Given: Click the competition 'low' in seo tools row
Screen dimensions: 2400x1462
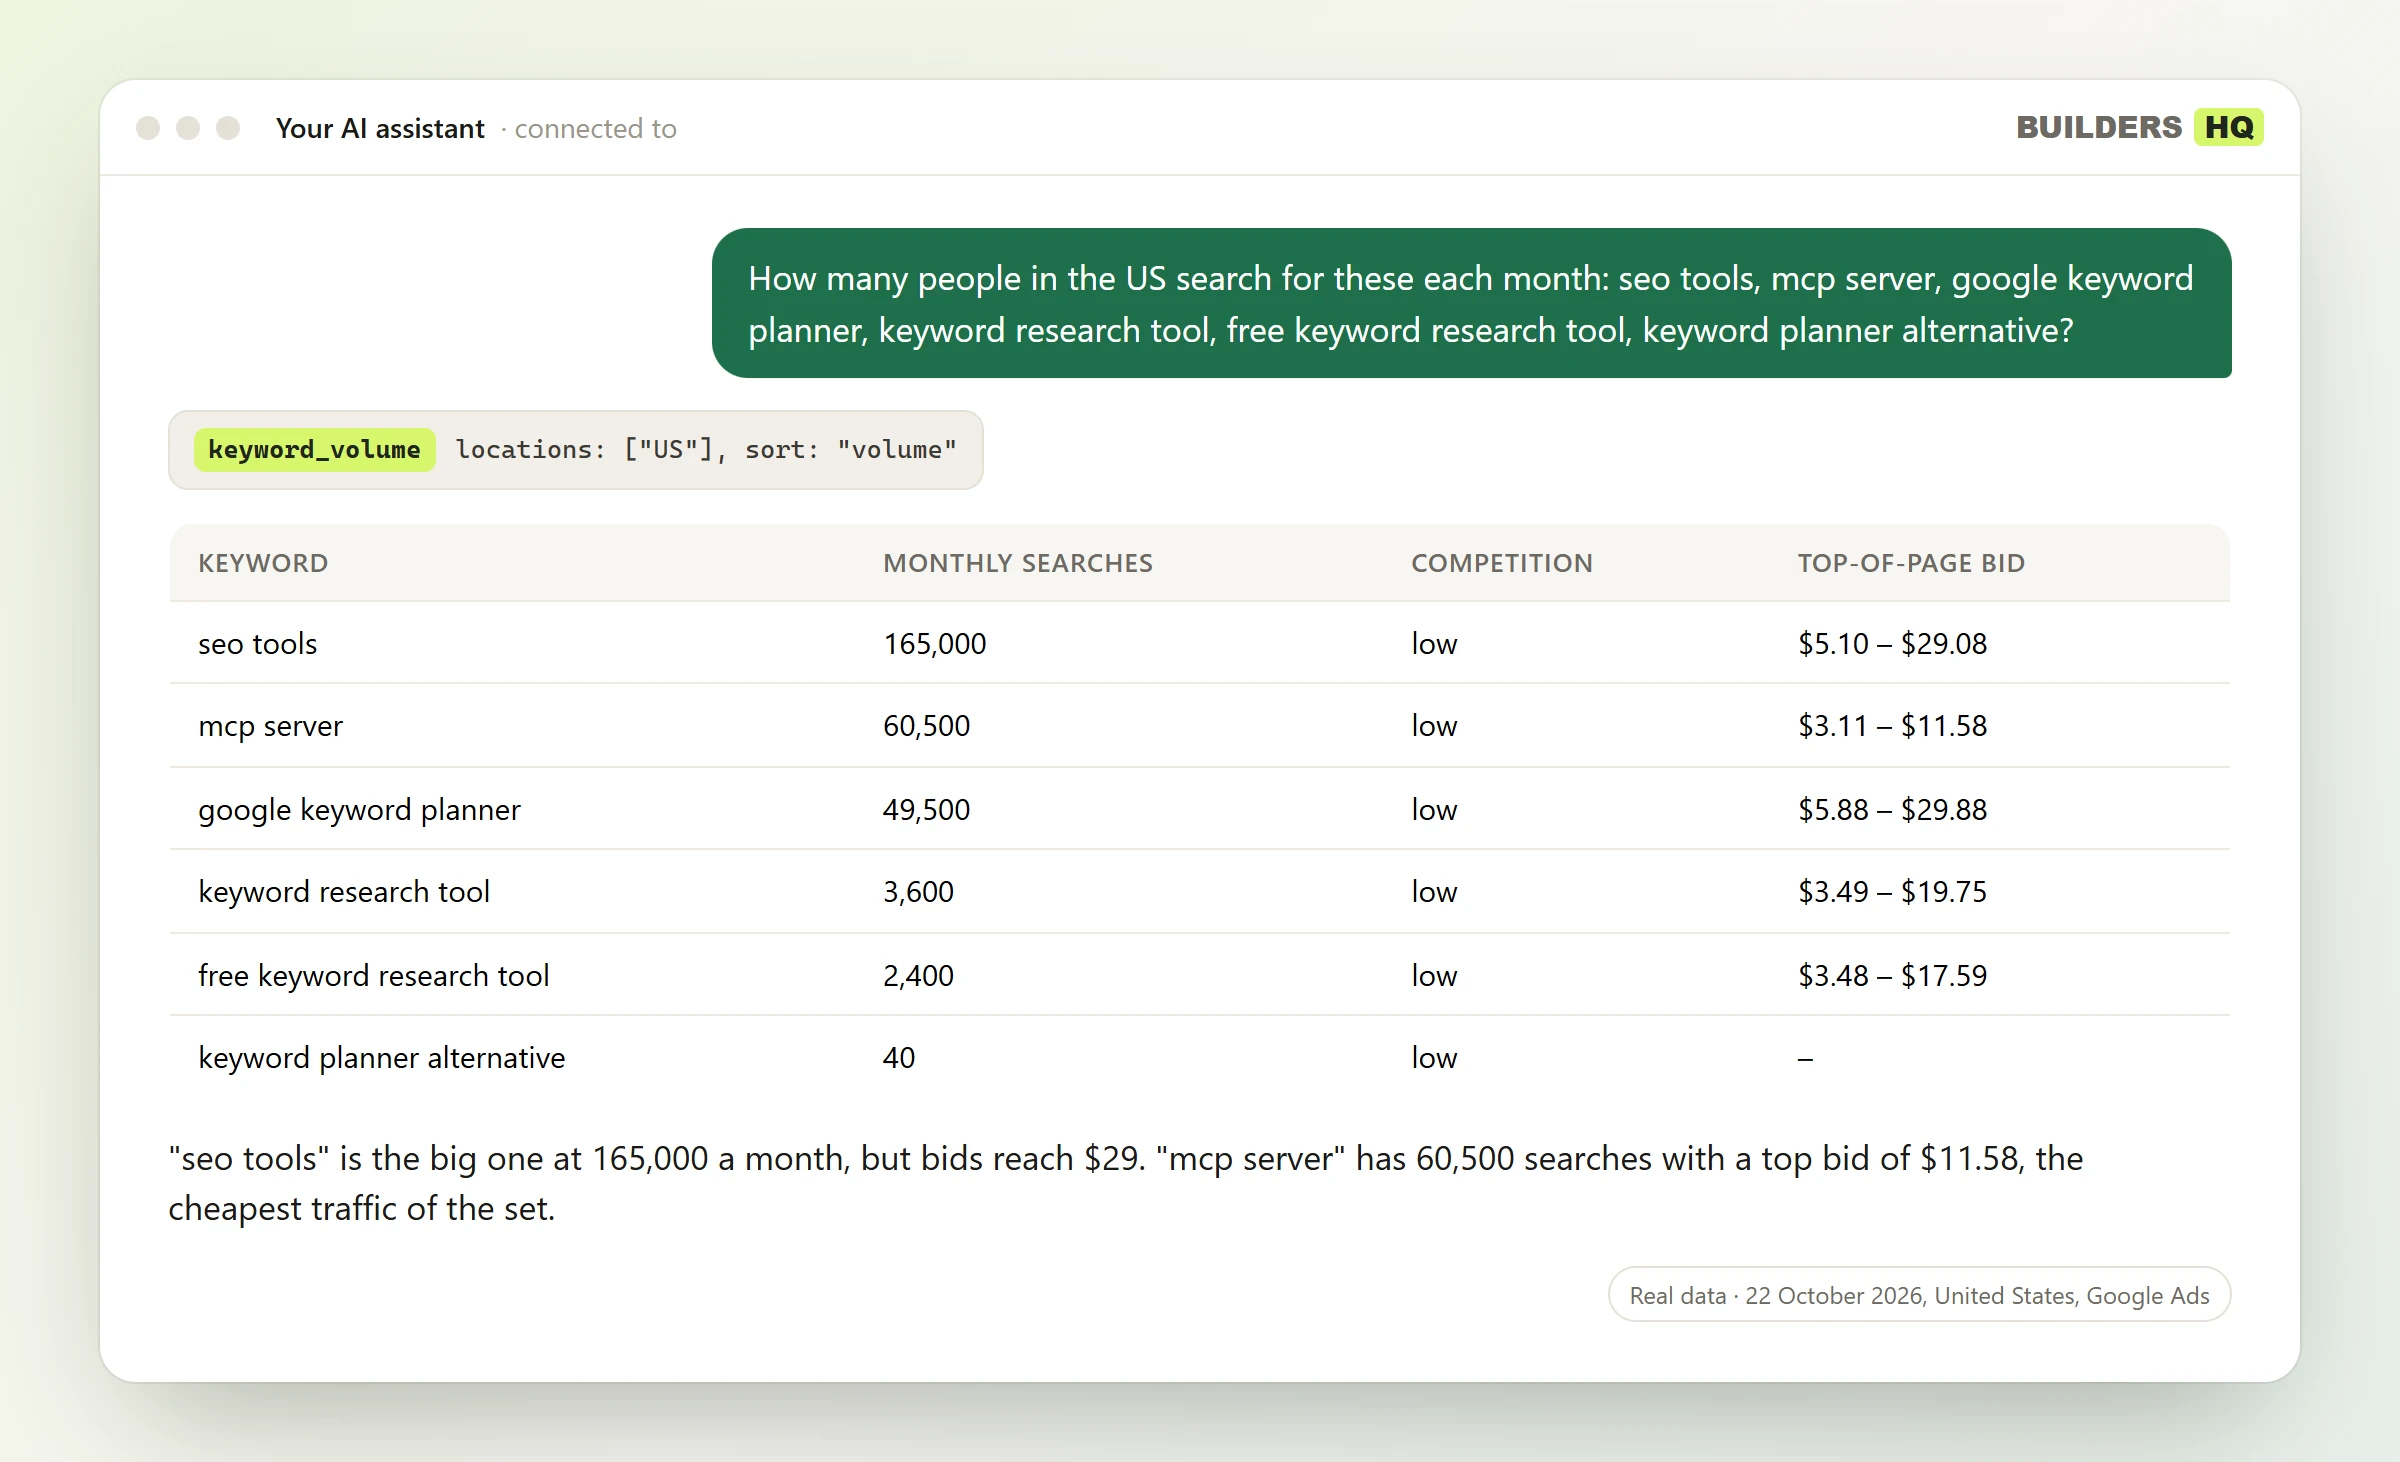Looking at the screenshot, I should [1434, 644].
